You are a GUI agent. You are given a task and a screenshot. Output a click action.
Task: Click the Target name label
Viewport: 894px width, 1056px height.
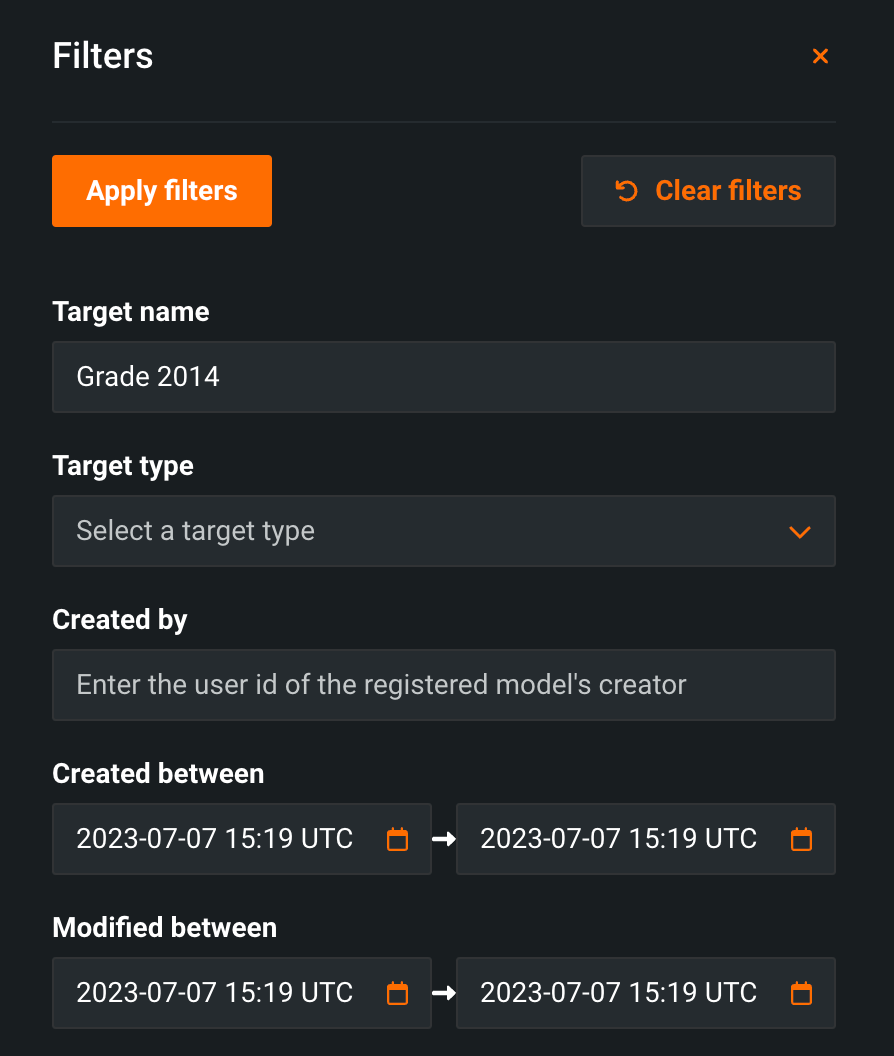tap(131, 312)
